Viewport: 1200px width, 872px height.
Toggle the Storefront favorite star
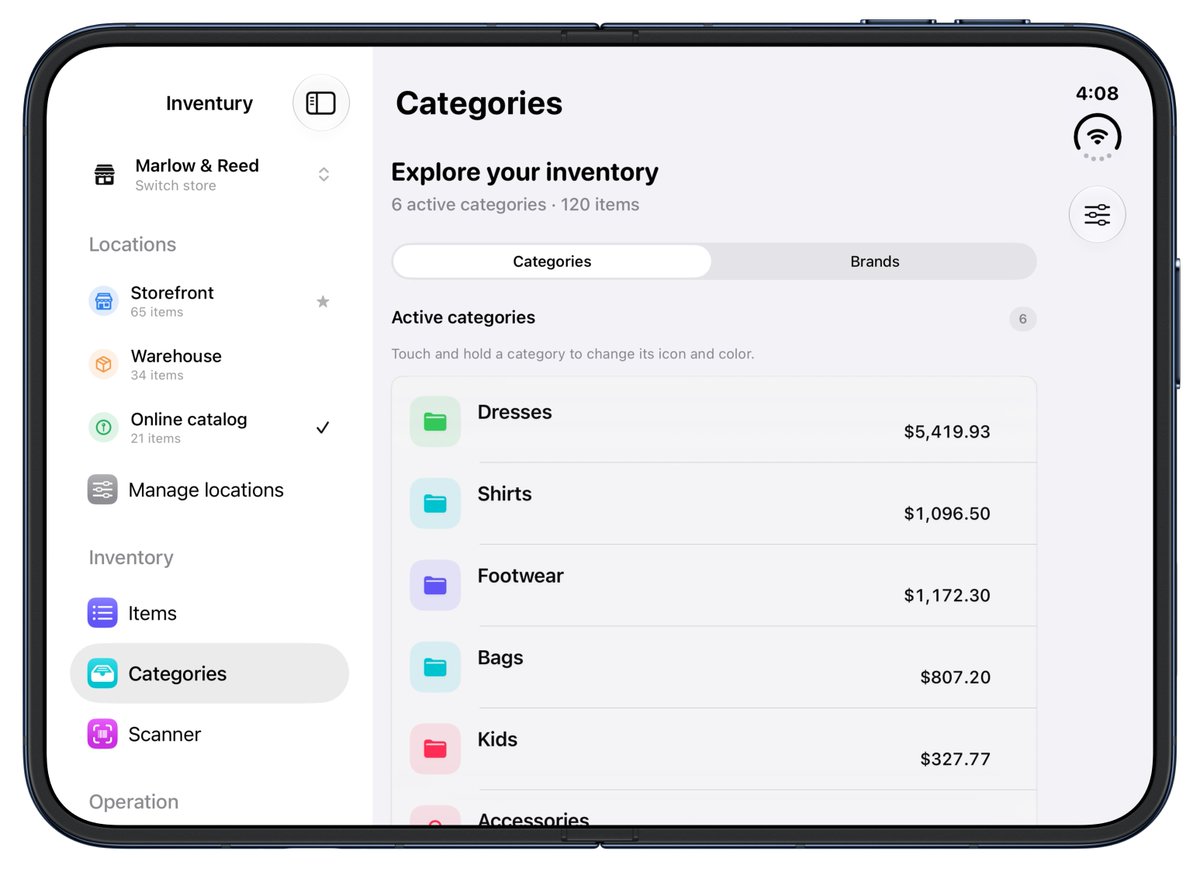click(x=323, y=301)
